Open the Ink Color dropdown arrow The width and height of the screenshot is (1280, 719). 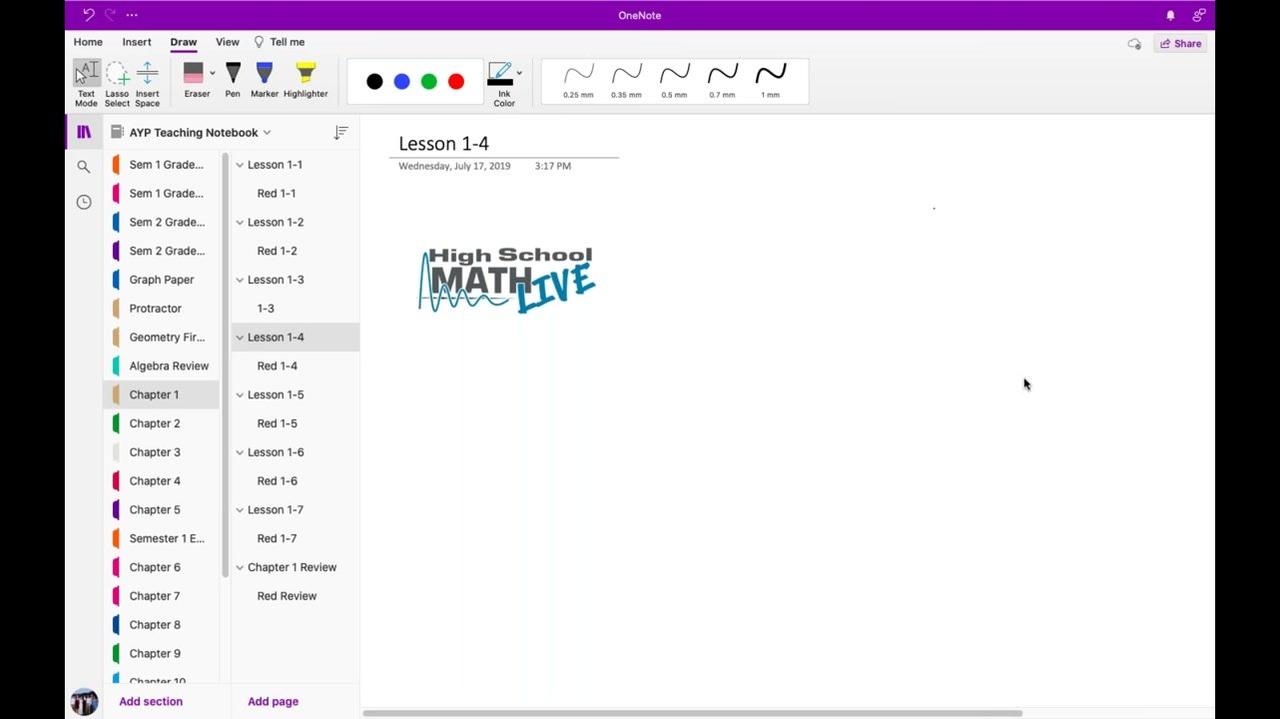(x=518, y=73)
